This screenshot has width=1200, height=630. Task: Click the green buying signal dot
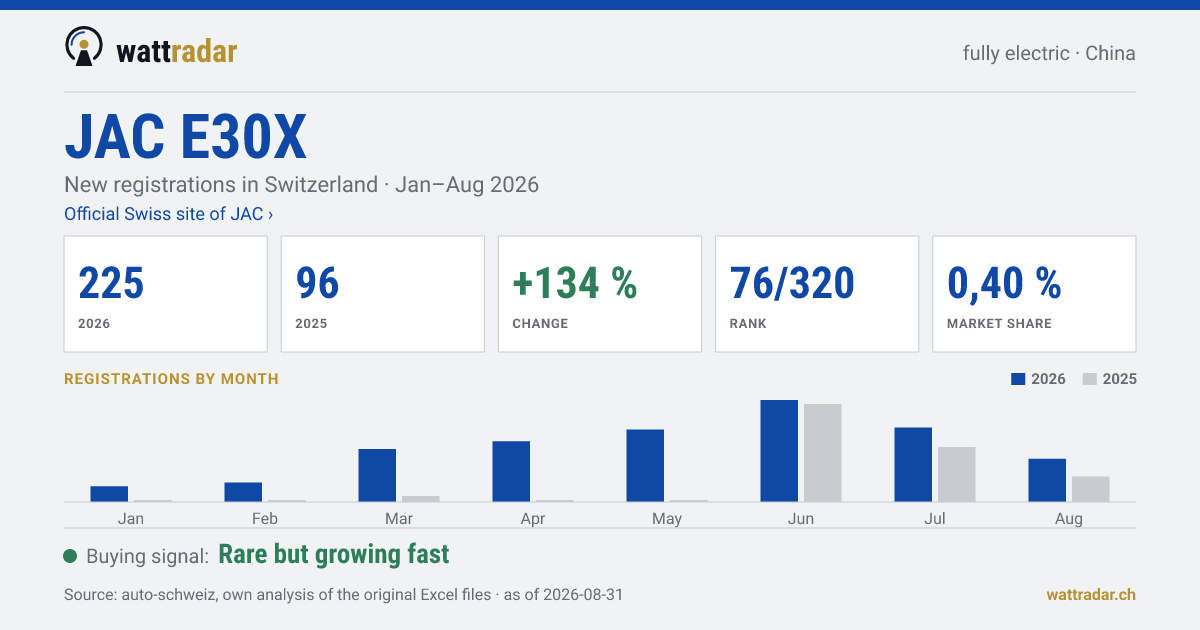click(70, 556)
